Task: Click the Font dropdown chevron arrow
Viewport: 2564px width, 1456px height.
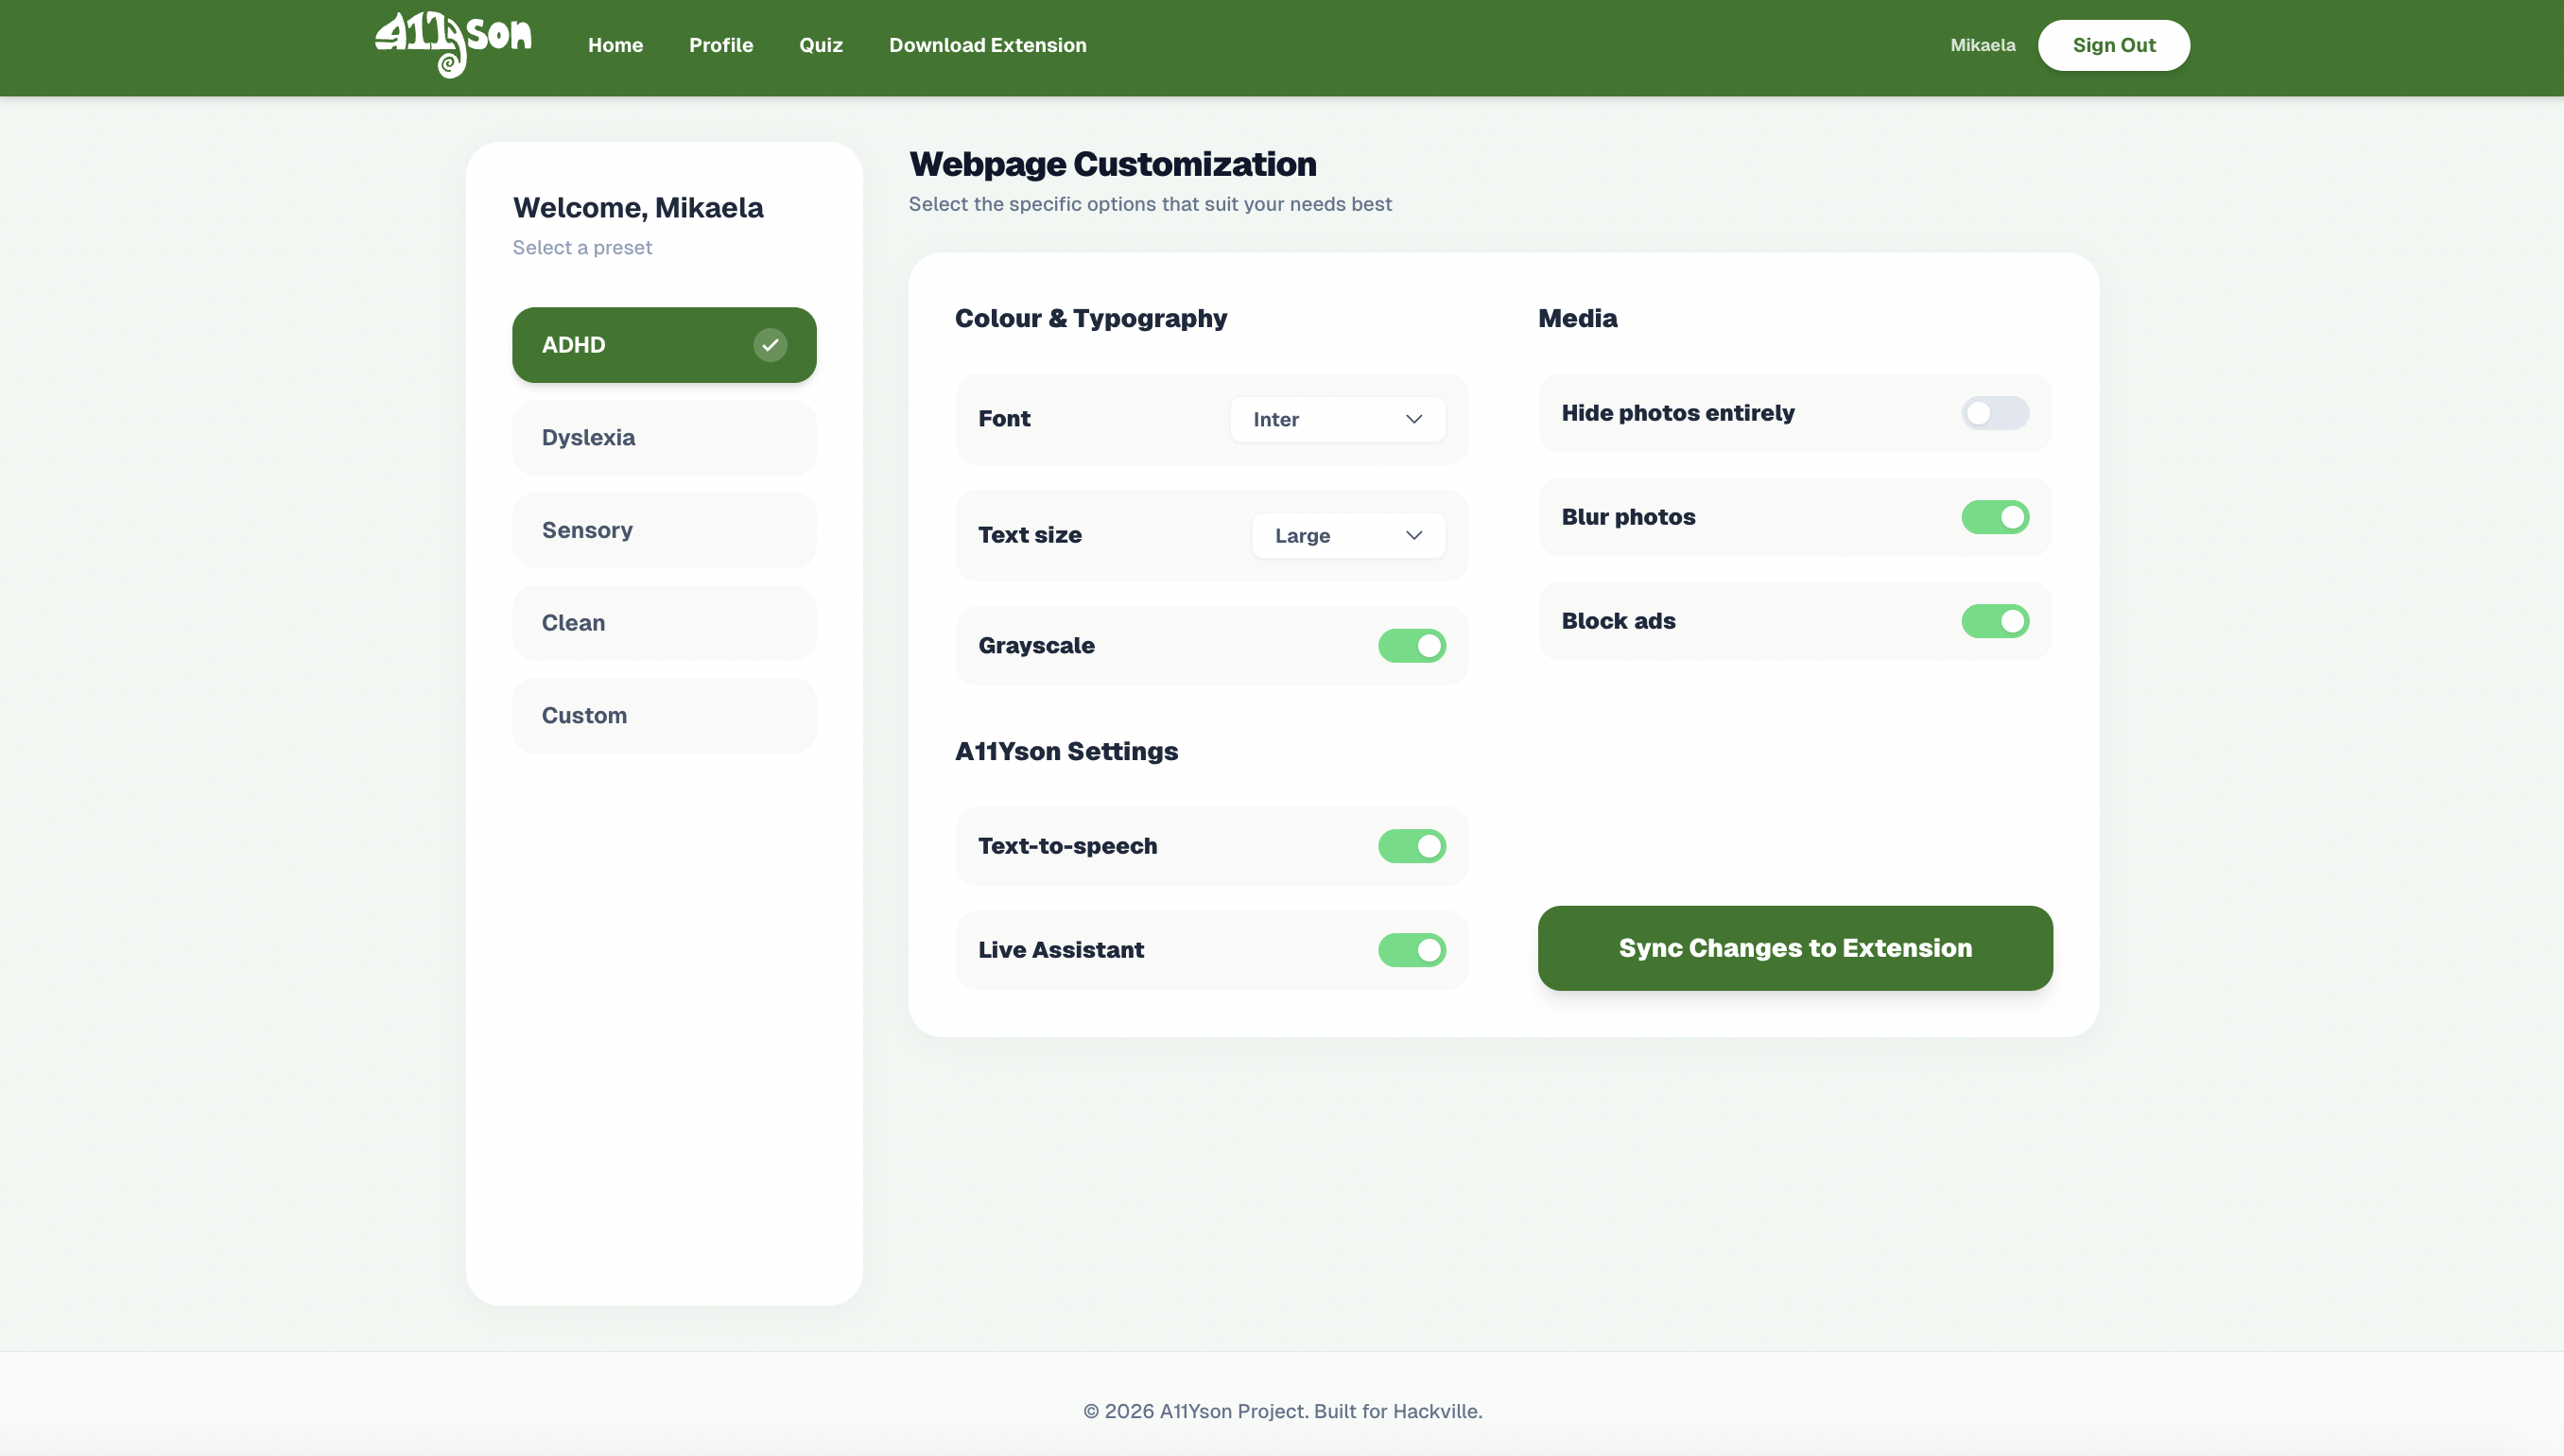Action: pyautogui.click(x=1413, y=419)
